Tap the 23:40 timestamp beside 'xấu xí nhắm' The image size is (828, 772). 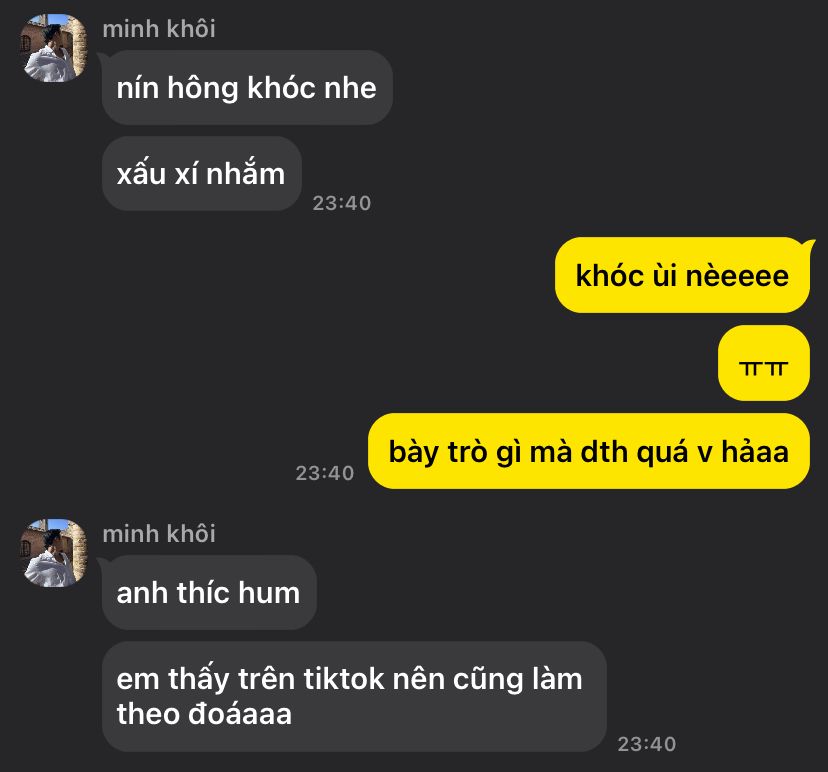click(342, 203)
